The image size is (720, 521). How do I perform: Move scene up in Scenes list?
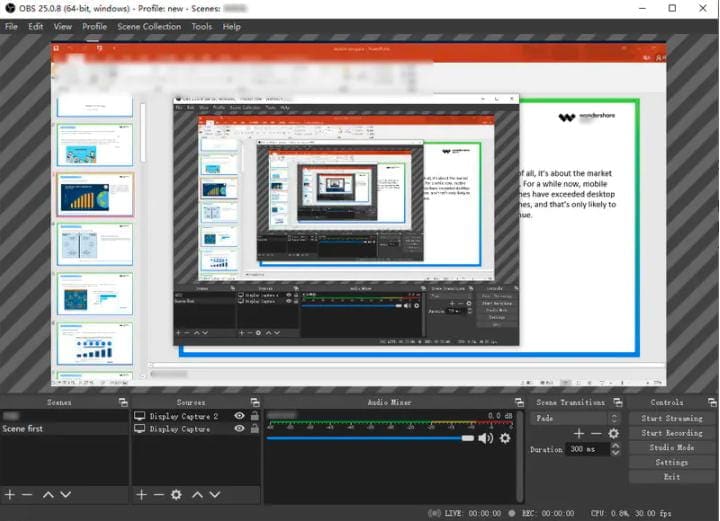coord(48,494)
